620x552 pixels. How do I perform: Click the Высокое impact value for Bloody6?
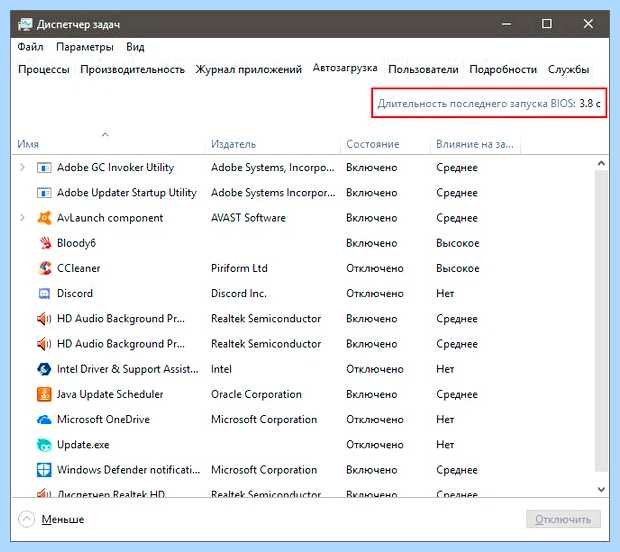tap(457, 243)
